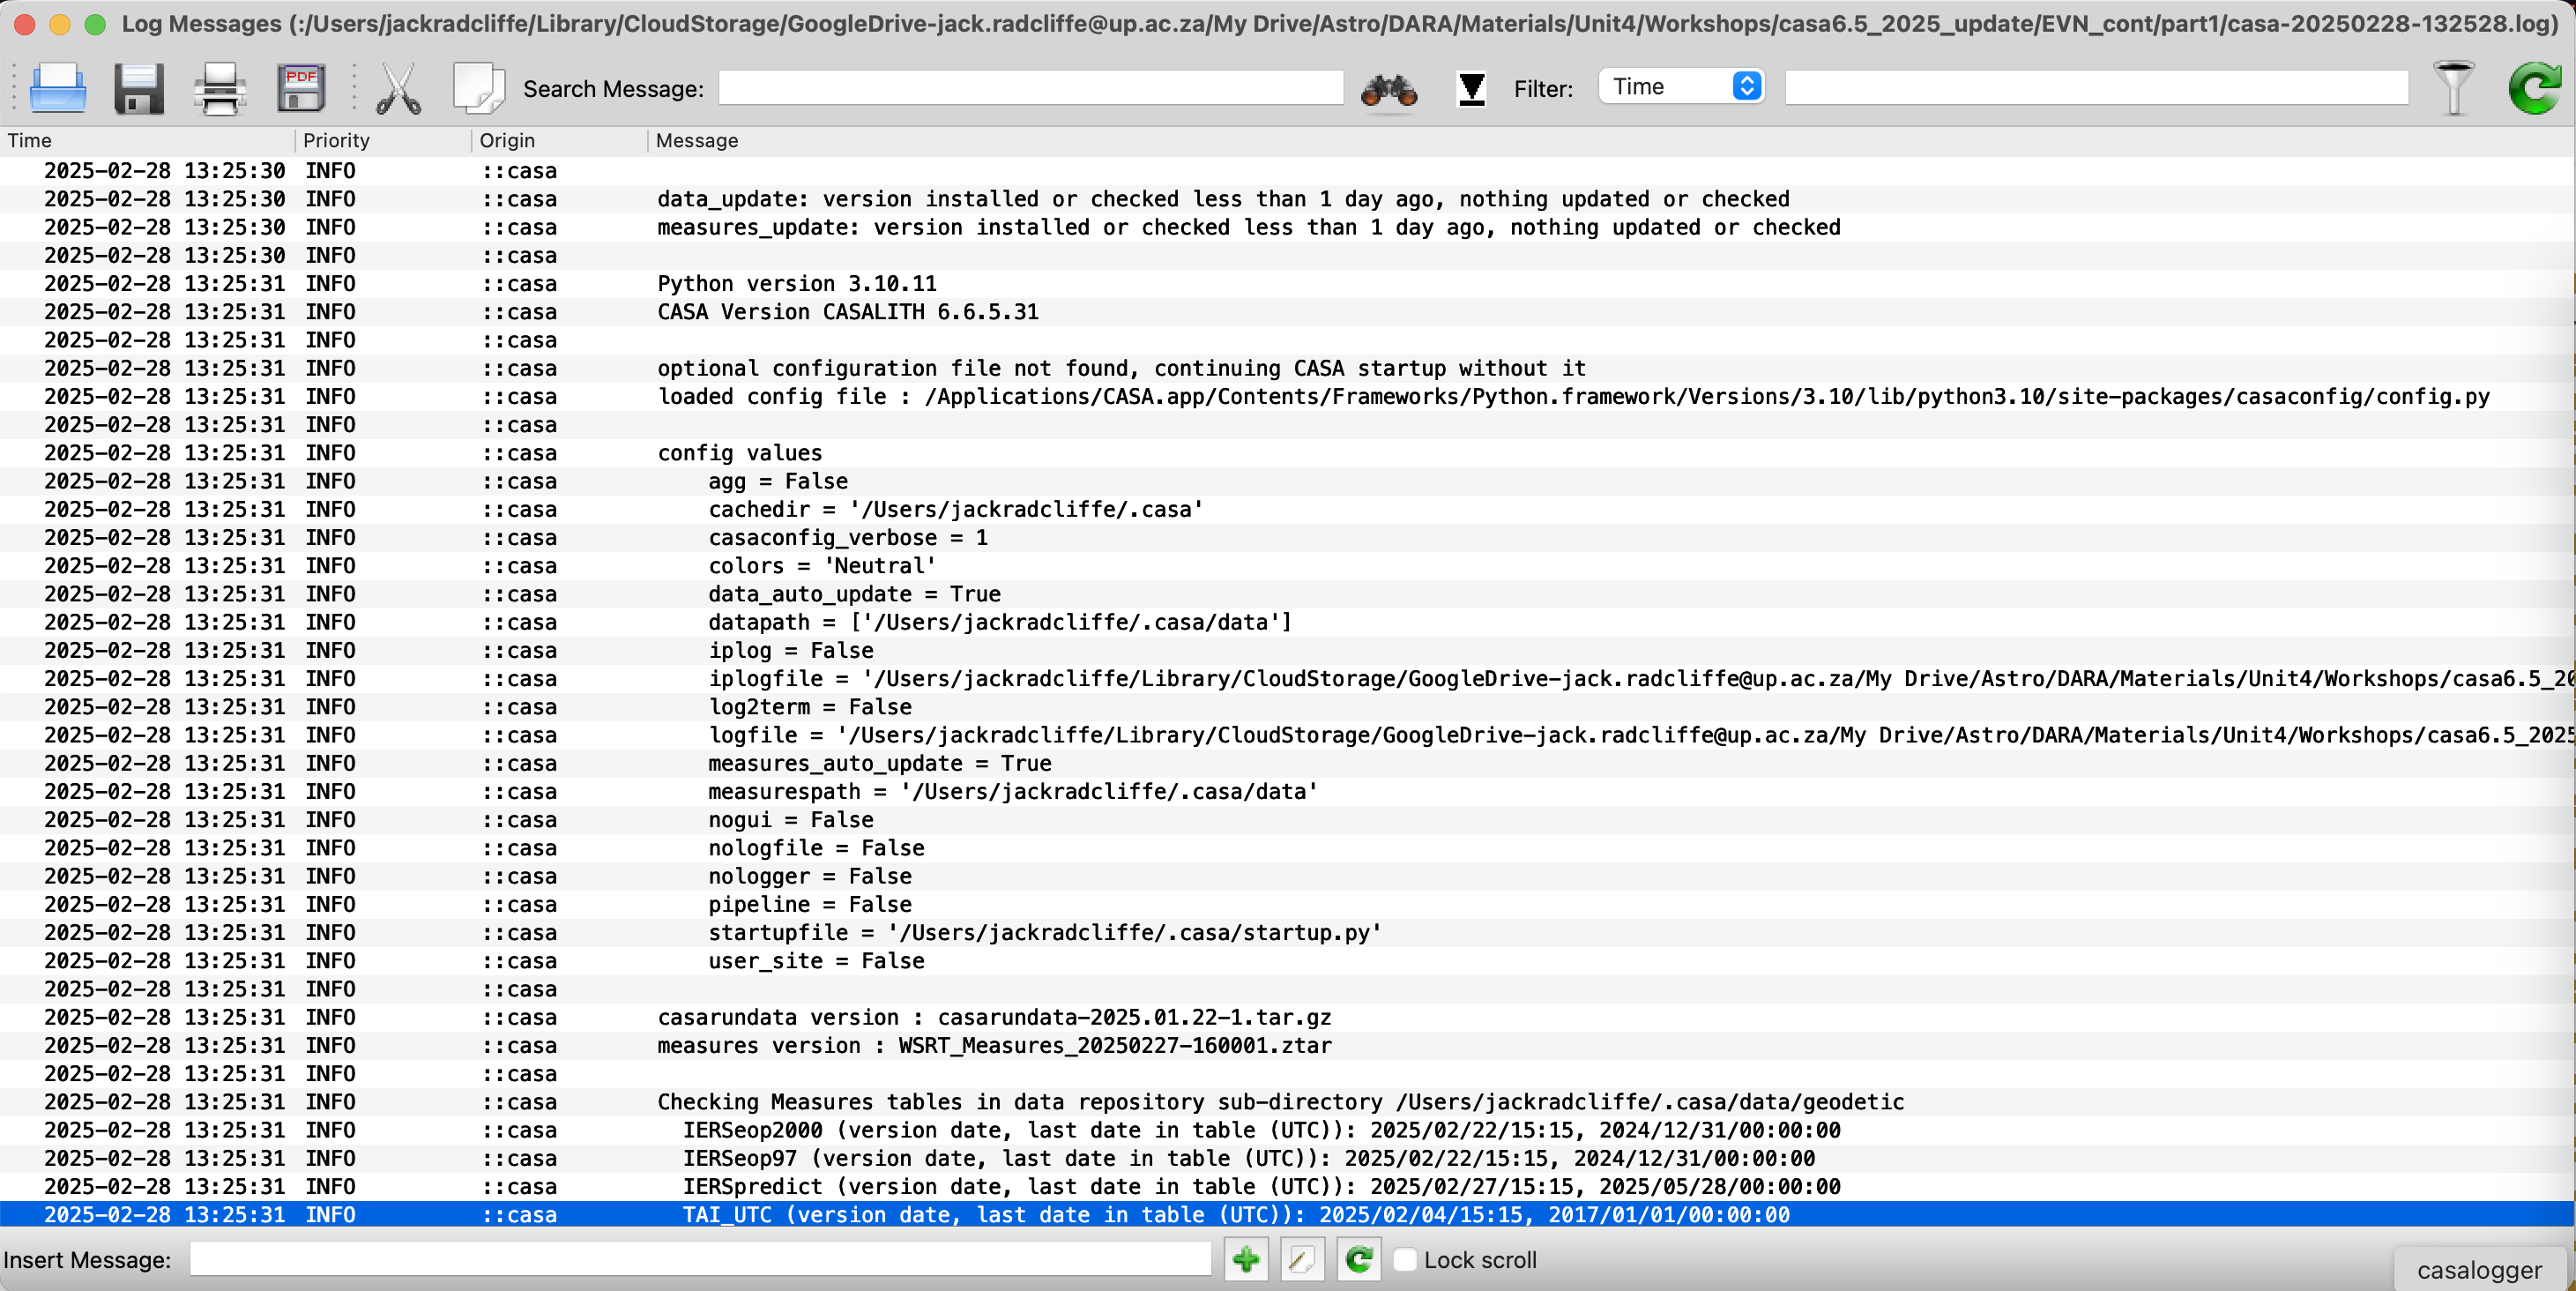Print the log with the printer icon
Viewport: 2576px width, 1291px height.
tap(220, 88)
